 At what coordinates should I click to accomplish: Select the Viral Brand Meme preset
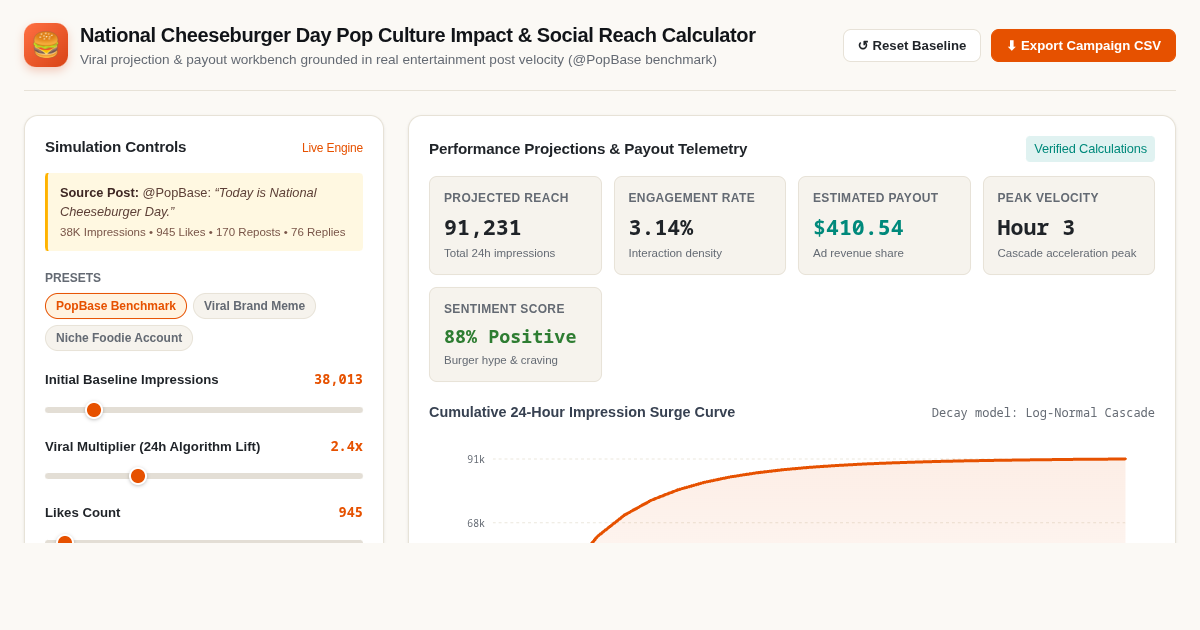click(254, 306)
